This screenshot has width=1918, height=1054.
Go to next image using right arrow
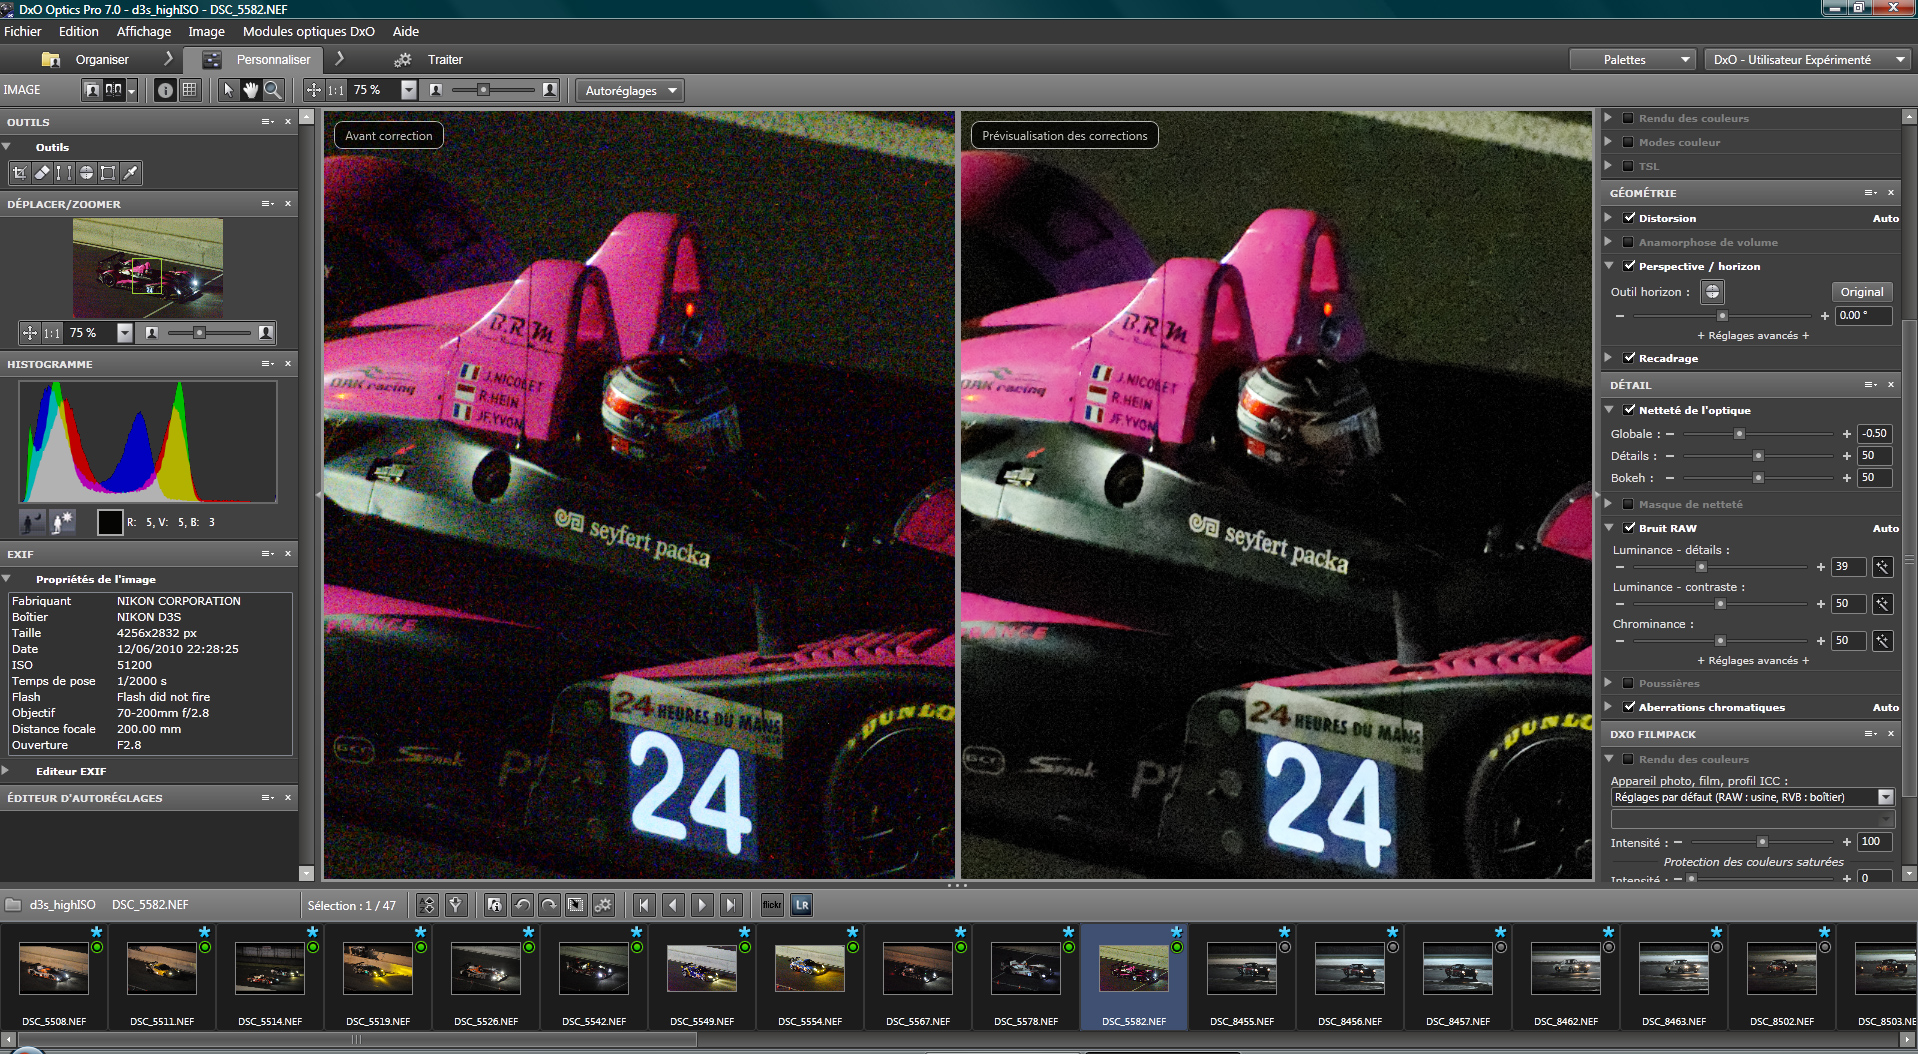702,905
